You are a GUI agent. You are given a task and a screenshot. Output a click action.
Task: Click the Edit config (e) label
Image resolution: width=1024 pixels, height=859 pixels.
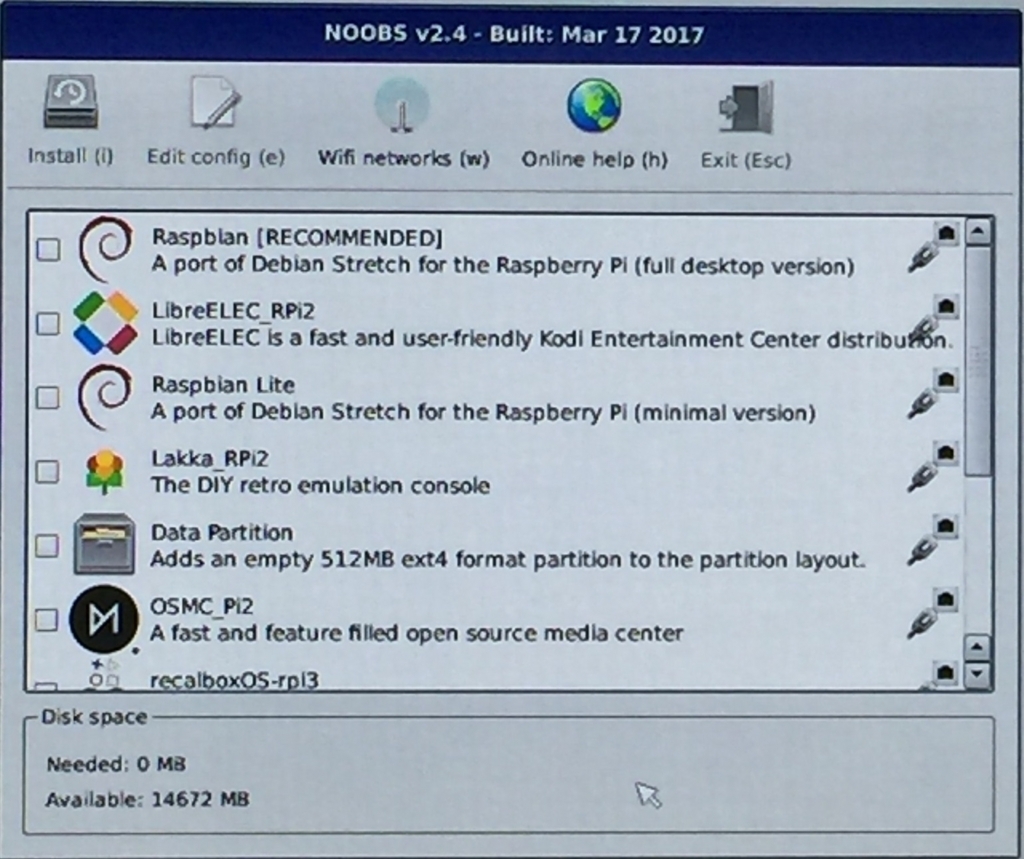tap(216, 157)
